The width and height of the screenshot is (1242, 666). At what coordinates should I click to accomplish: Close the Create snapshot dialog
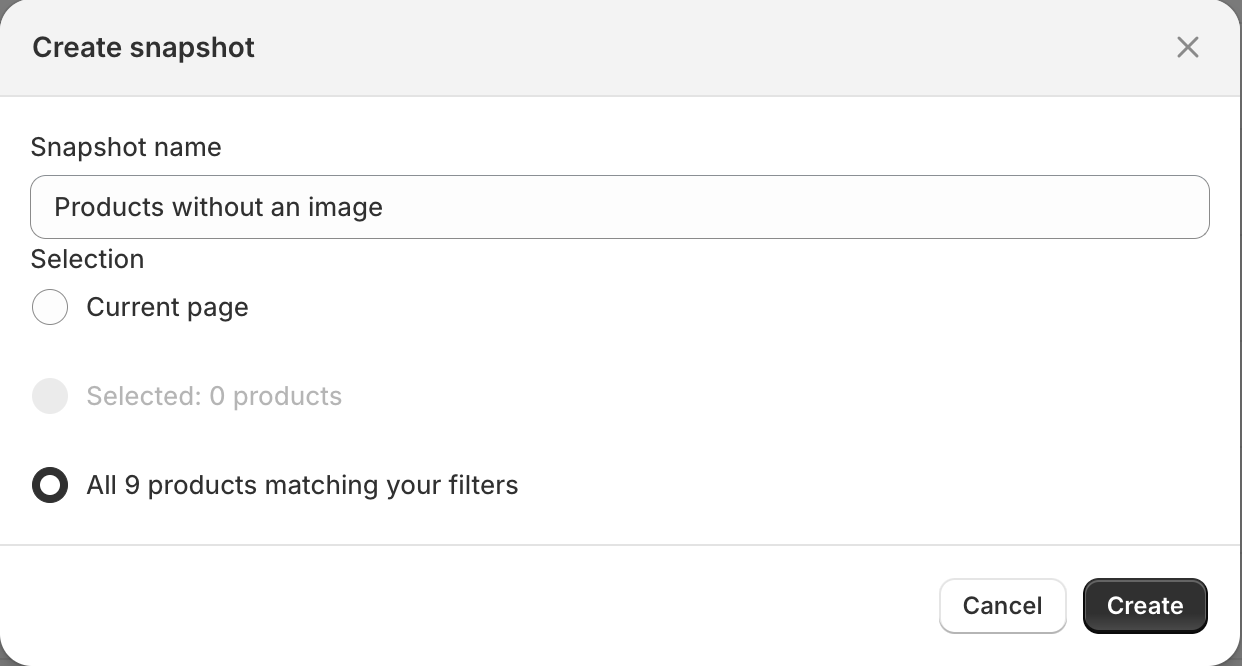[x=1187, y=47]
